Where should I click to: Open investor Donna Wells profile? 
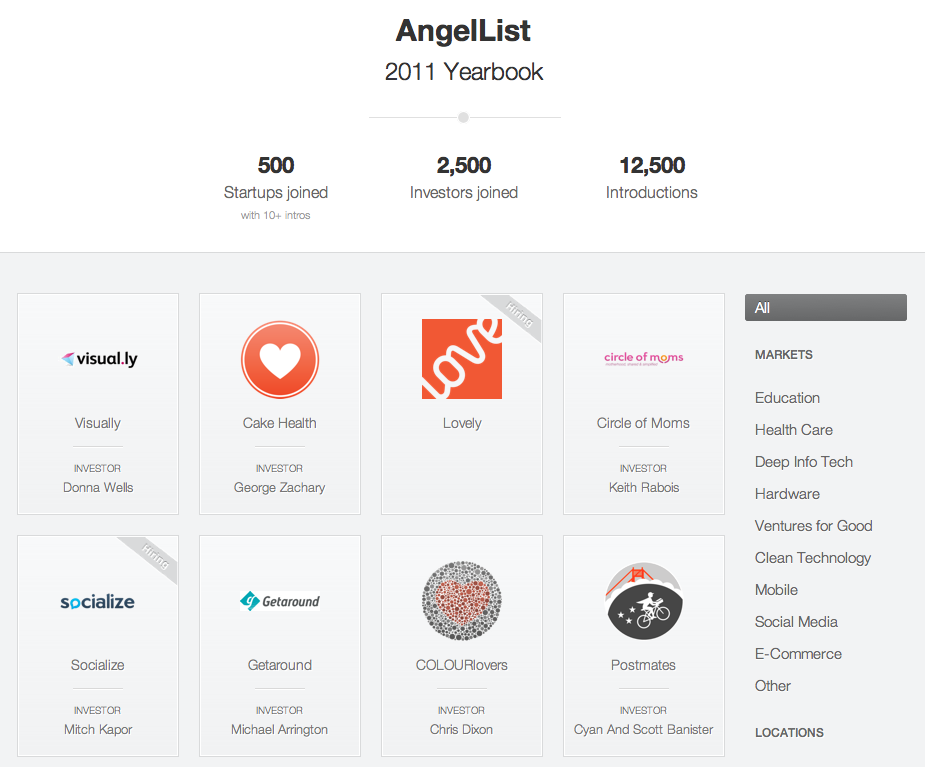coord(98,488)
